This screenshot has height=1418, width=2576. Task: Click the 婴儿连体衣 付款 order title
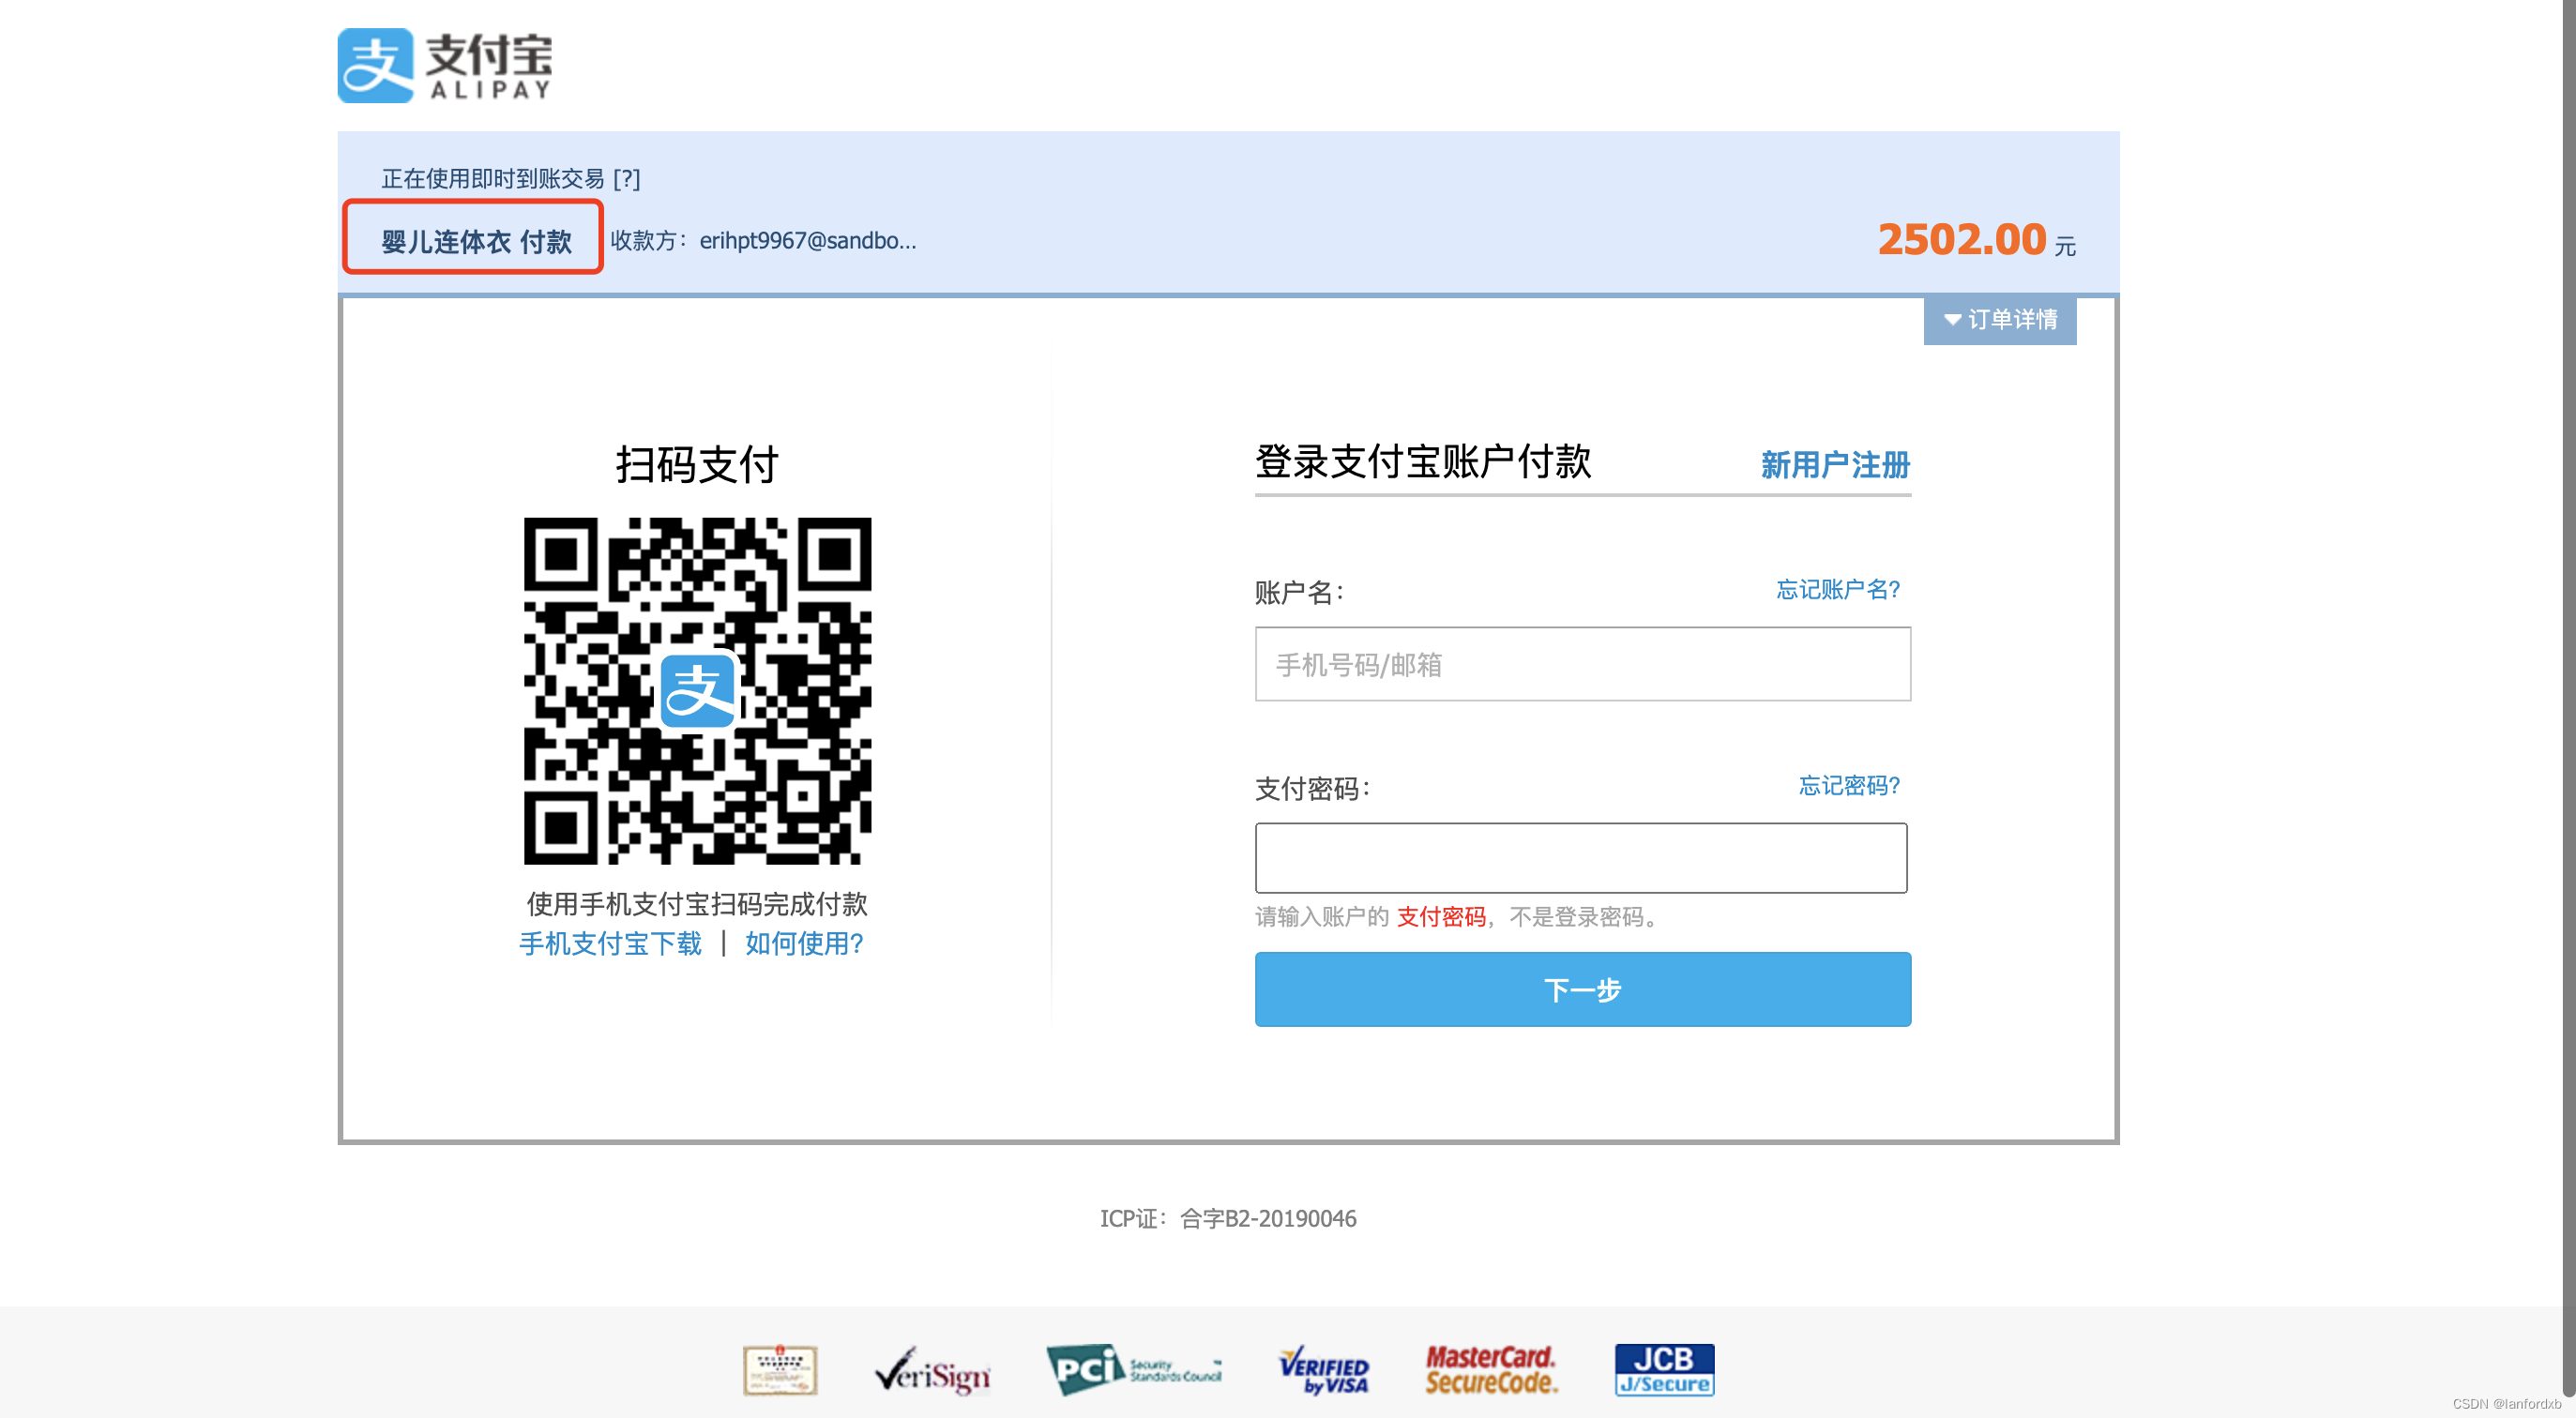476,241
